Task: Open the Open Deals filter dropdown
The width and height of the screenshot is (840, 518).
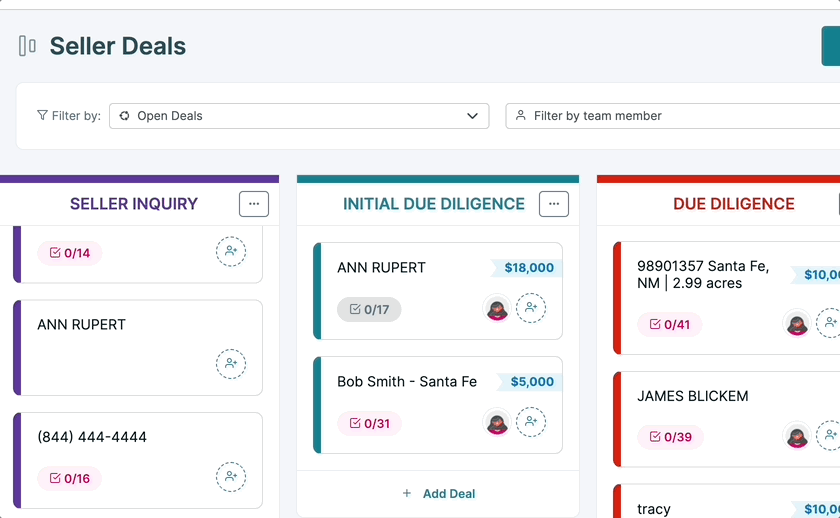Action: tap(299, 116)
